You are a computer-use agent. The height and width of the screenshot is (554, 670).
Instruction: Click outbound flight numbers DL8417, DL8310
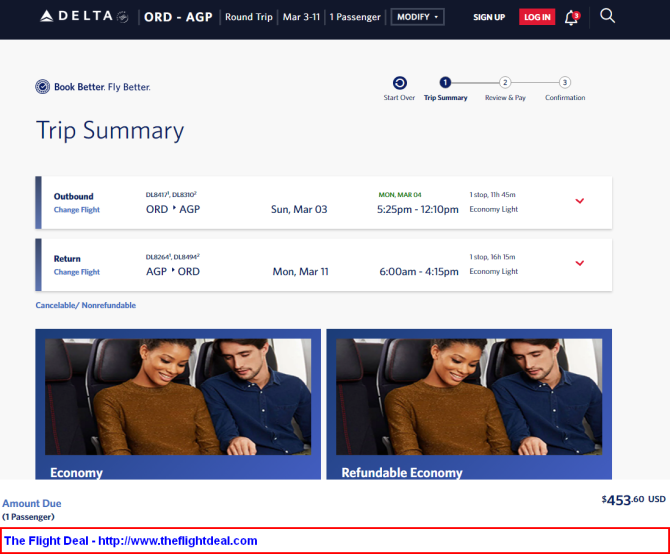[x=171, y=195]
